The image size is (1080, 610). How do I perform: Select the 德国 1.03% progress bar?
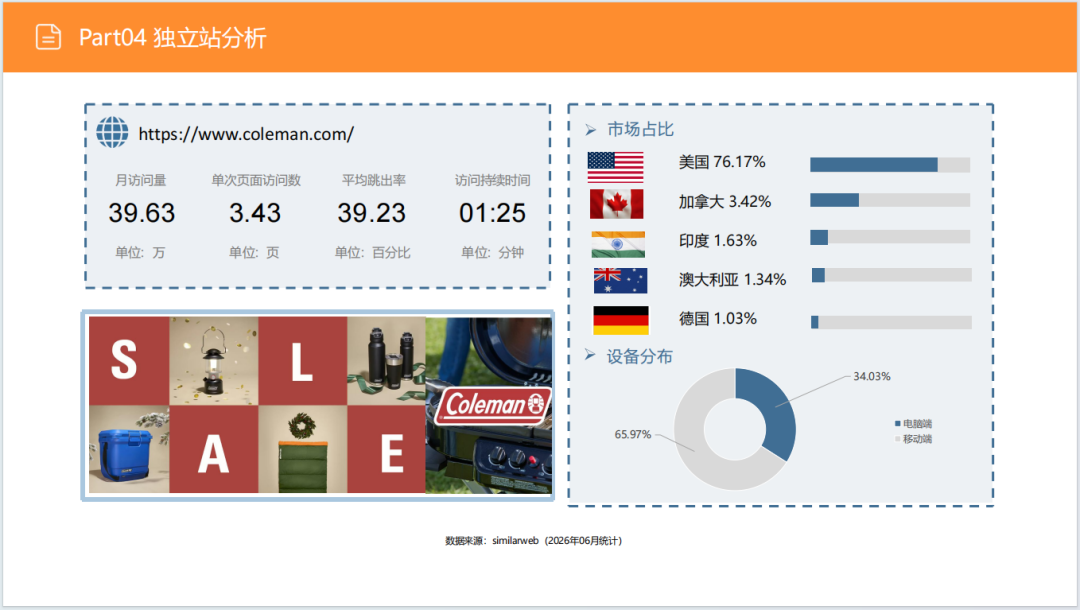point(891,322)
